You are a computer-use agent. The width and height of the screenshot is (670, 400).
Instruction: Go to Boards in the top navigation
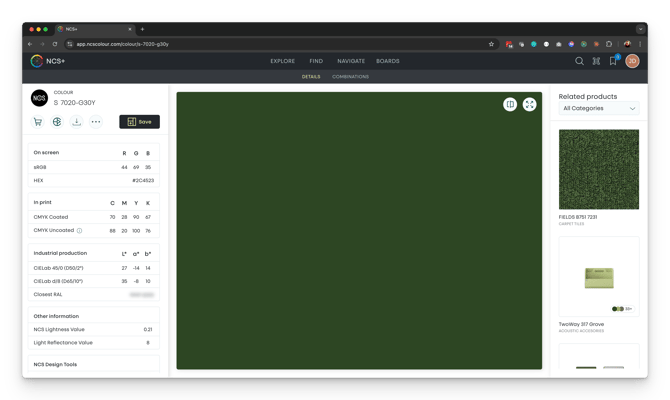(x=387, y=61)
